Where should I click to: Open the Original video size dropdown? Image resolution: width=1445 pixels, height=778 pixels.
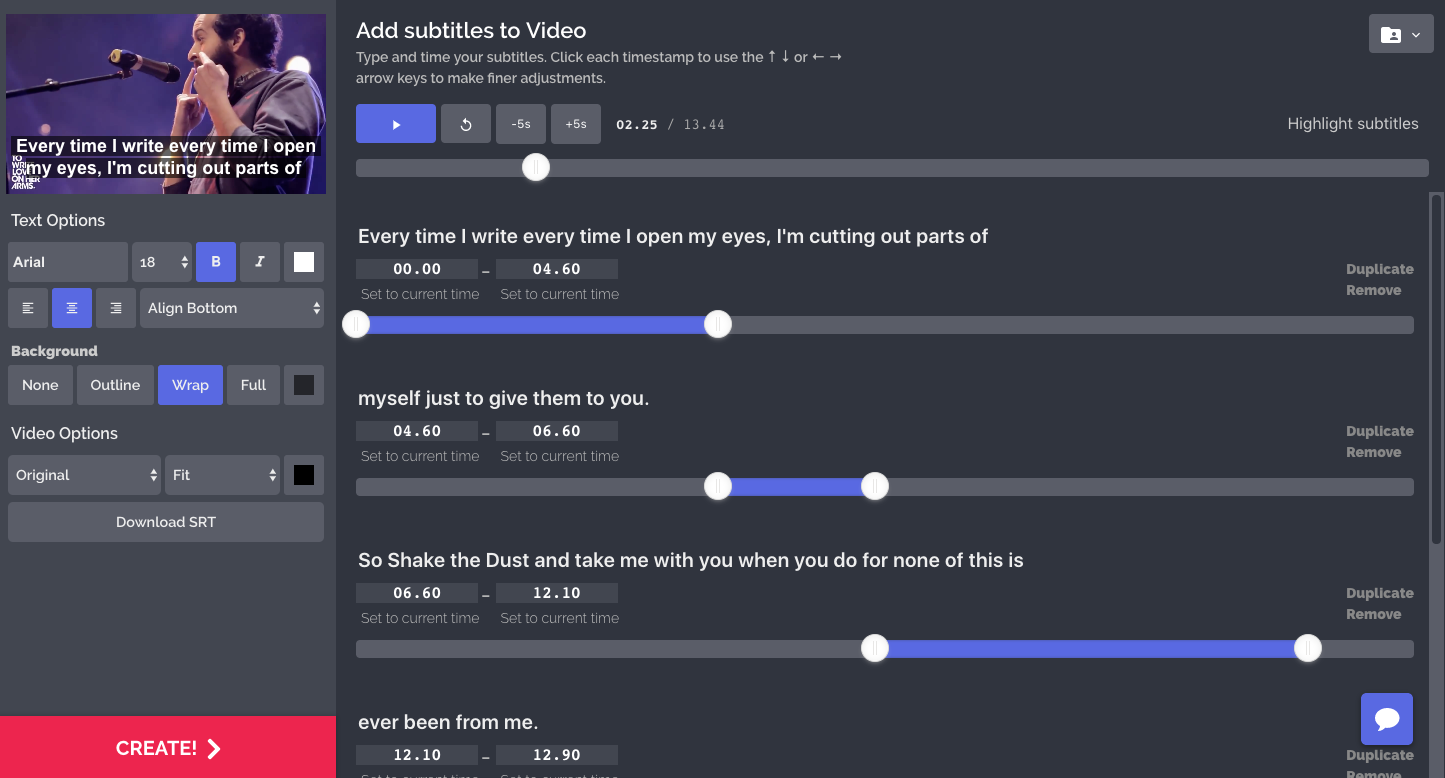(x=84, y=475)
